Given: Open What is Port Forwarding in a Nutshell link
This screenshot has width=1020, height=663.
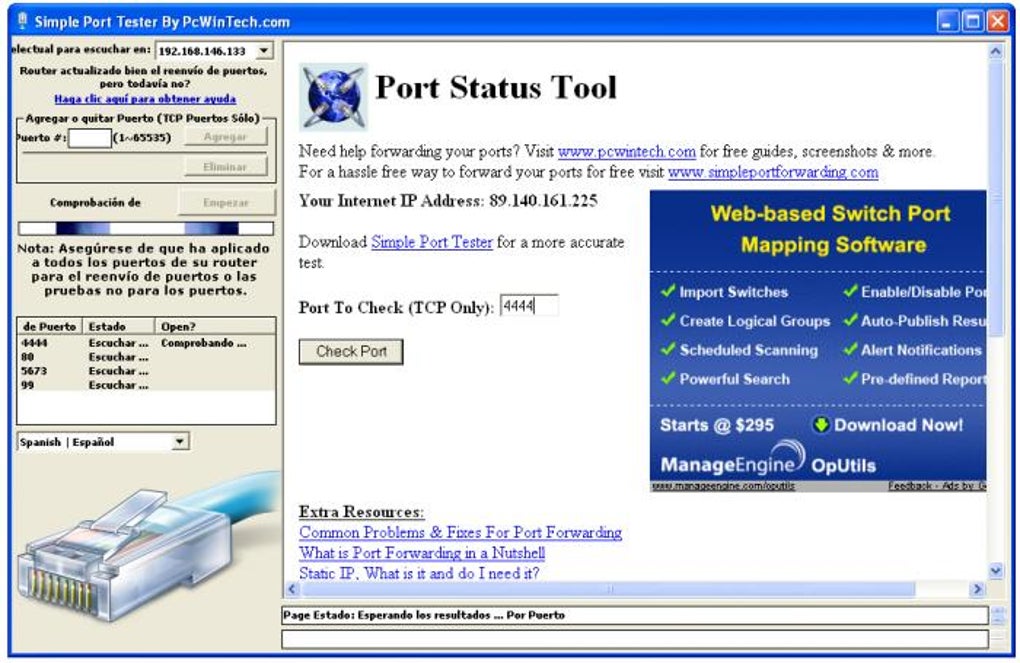Looking at the screenshot, I should coord(422,553).
